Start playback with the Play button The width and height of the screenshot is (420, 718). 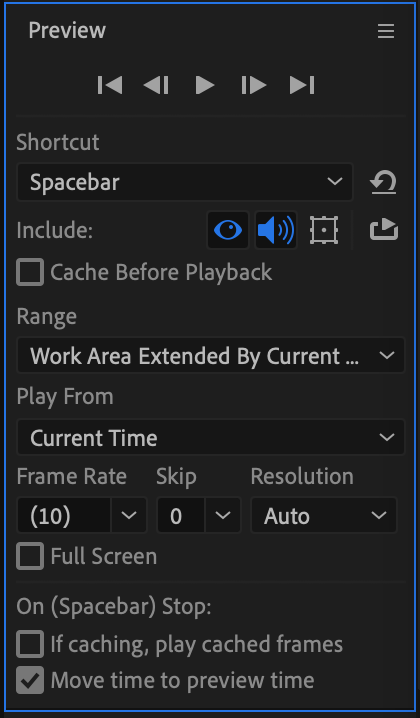click(205, 85)
